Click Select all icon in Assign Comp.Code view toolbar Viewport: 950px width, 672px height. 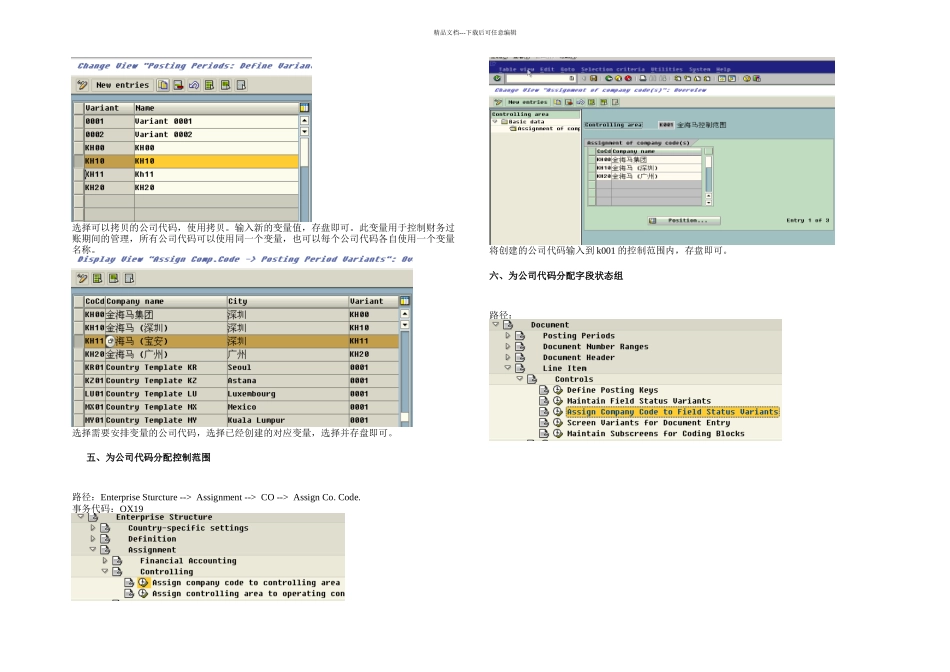[x=98, y=279]
